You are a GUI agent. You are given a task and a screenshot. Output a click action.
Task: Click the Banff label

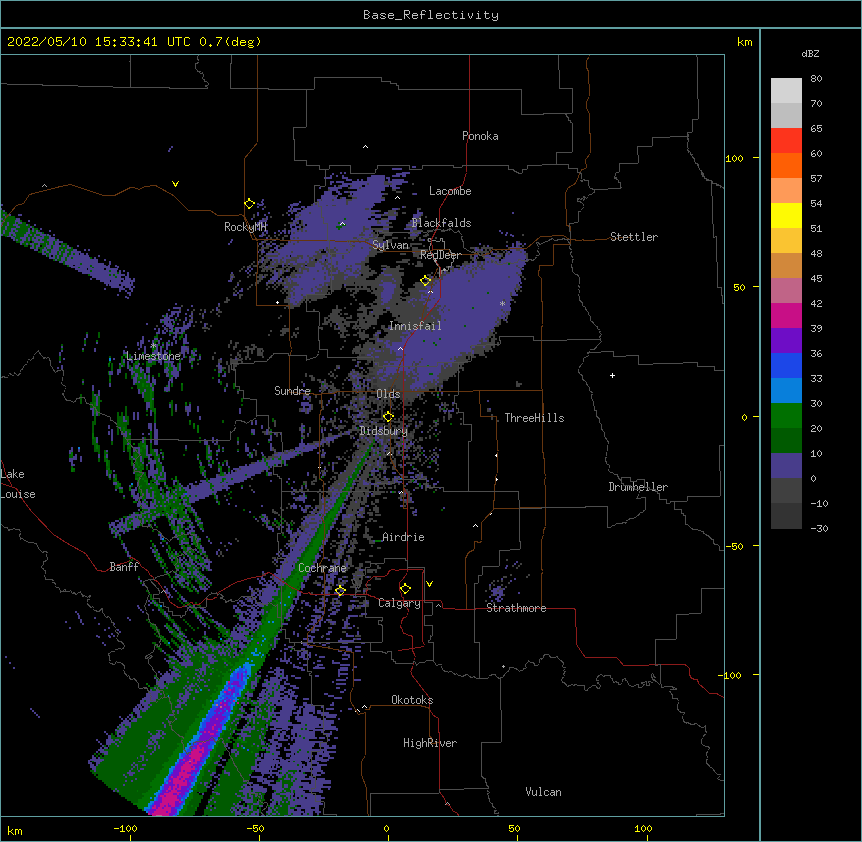pos(124,567)
